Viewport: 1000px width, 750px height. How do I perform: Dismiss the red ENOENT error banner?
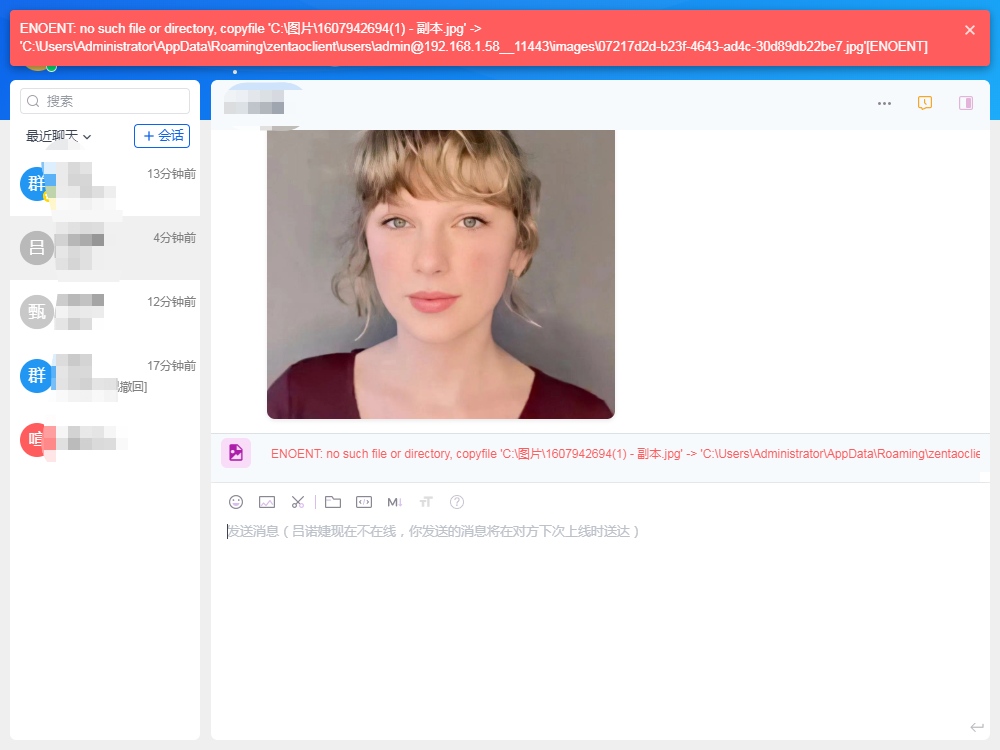[970, 30]
